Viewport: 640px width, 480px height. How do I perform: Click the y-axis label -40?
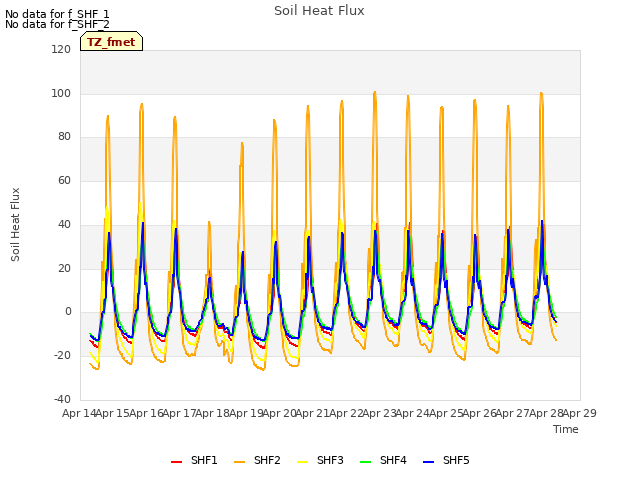[62, 399]
